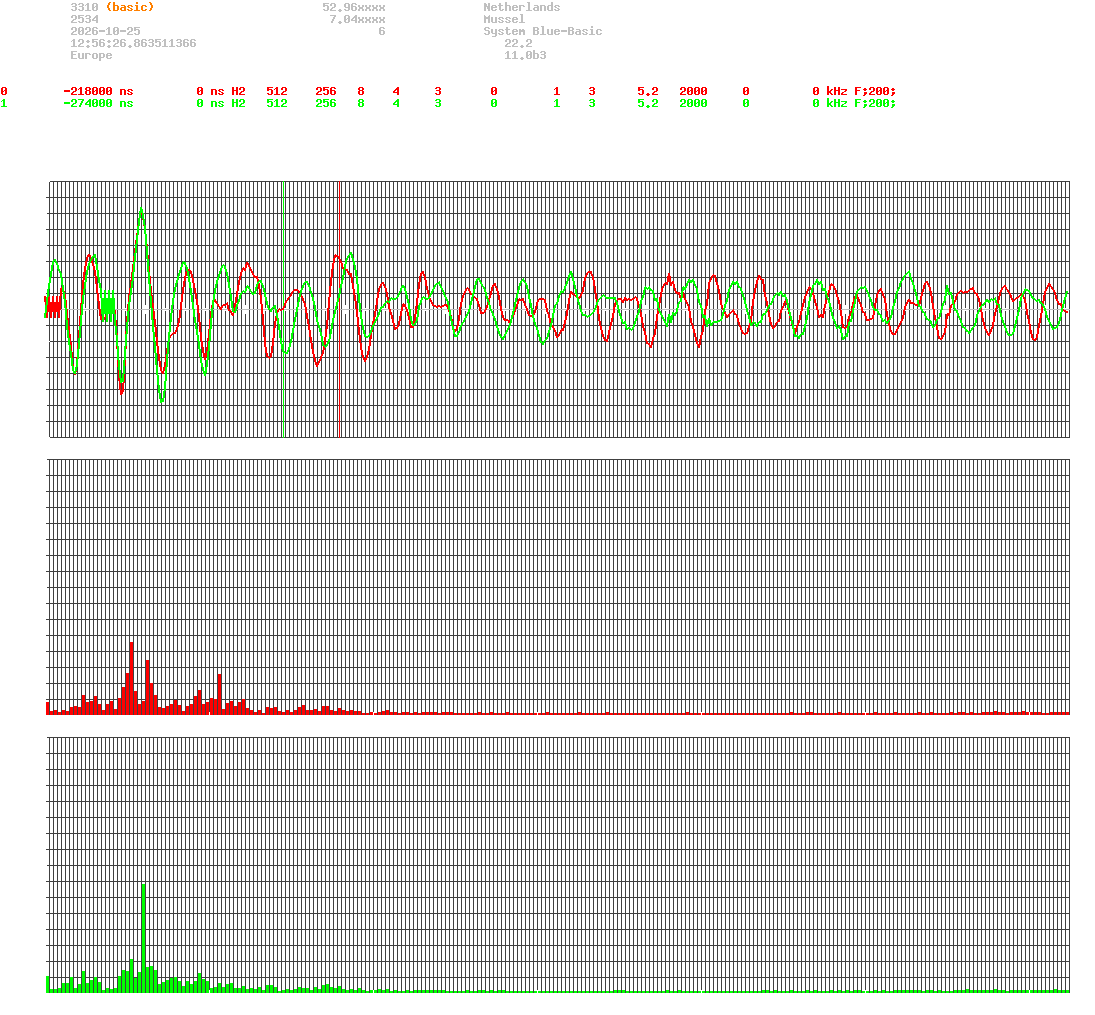The height and width of the screenshot is (1015, 1095).
Task: Click the red 0 kHz F;200; text
Action: (853, 92)
